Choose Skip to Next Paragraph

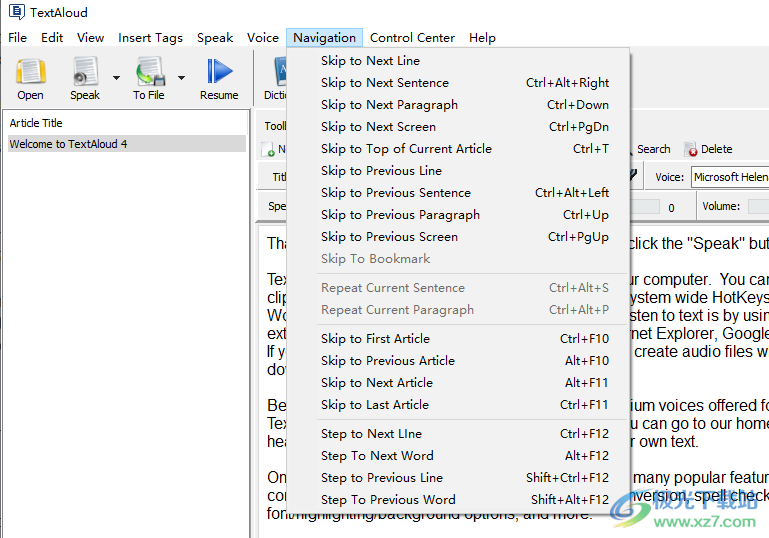pyautogui.click(x=458, y=105)
